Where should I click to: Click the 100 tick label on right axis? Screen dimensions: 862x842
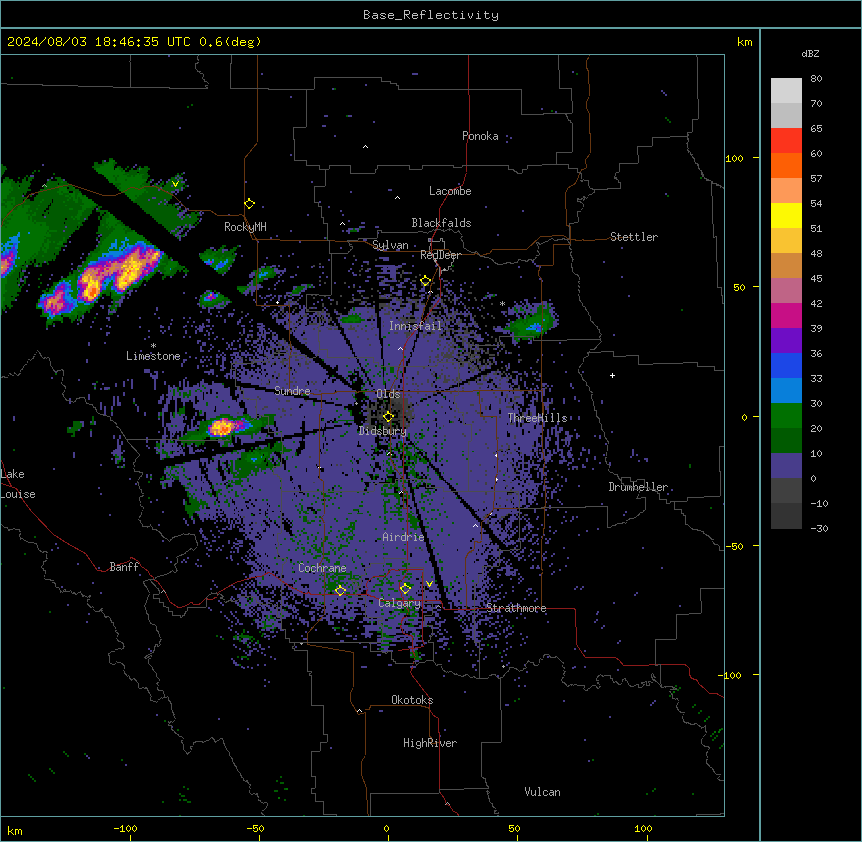[x=734, y=158]
